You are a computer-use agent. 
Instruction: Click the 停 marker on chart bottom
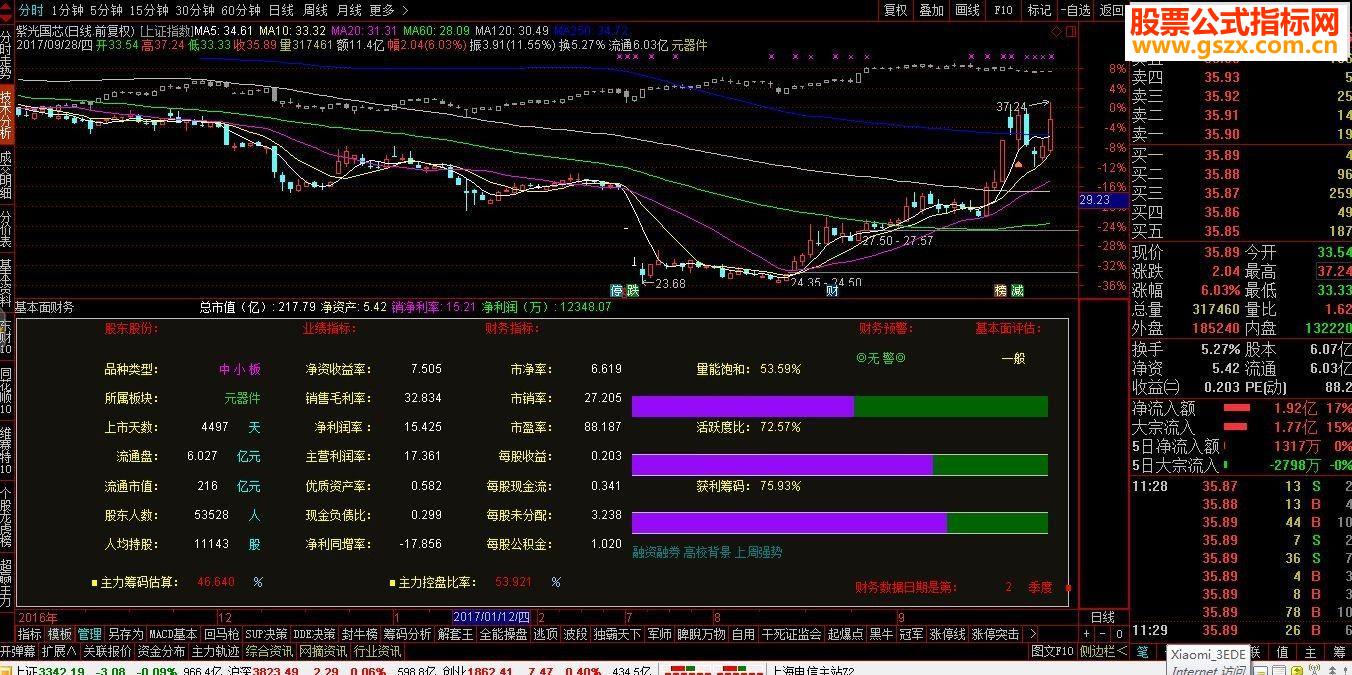[618, 291]
